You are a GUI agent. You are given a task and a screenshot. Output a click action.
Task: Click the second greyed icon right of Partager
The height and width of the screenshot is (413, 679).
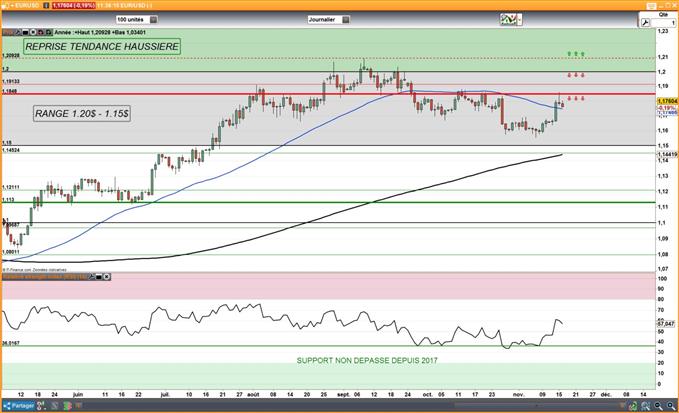point(55,406)
